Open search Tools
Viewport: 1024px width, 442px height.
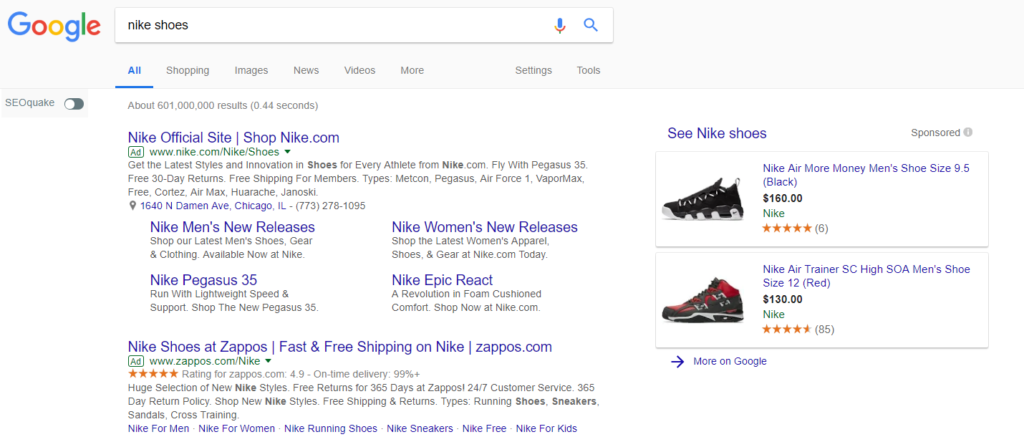pyautogui.click(x=588, y=71)
